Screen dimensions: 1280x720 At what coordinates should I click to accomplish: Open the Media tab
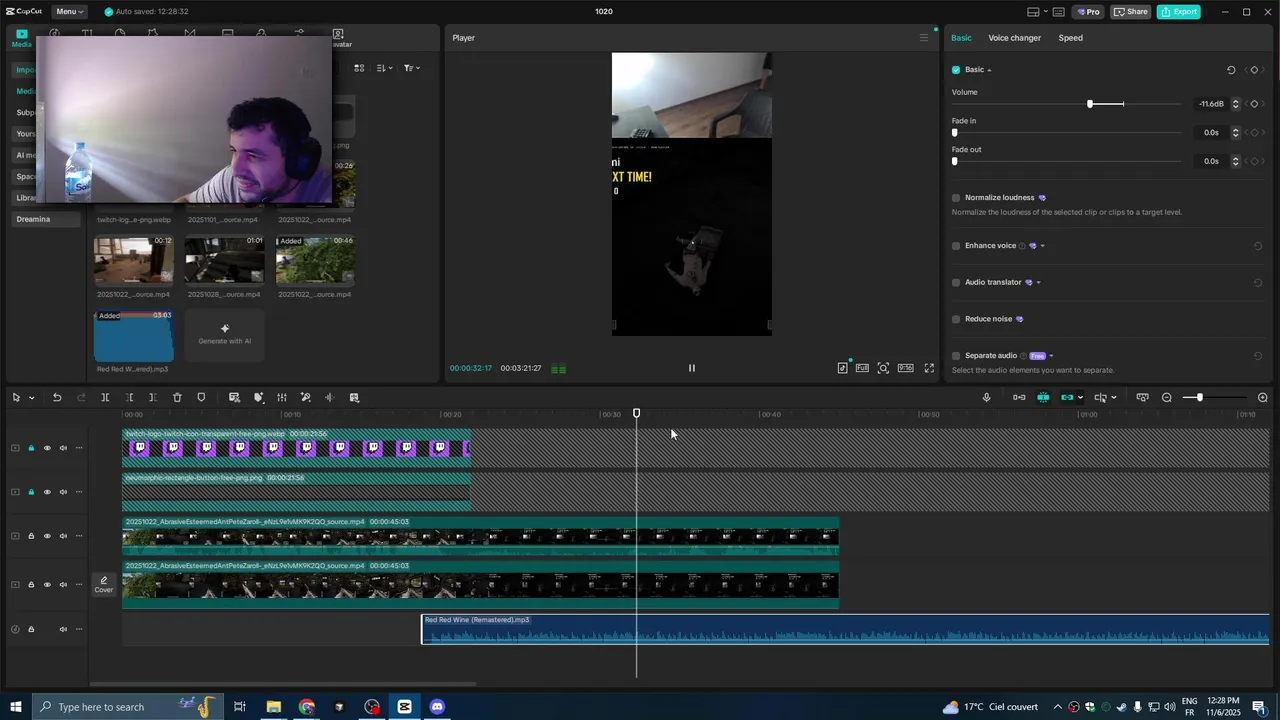pyautogui.click(x=21, y=38)
